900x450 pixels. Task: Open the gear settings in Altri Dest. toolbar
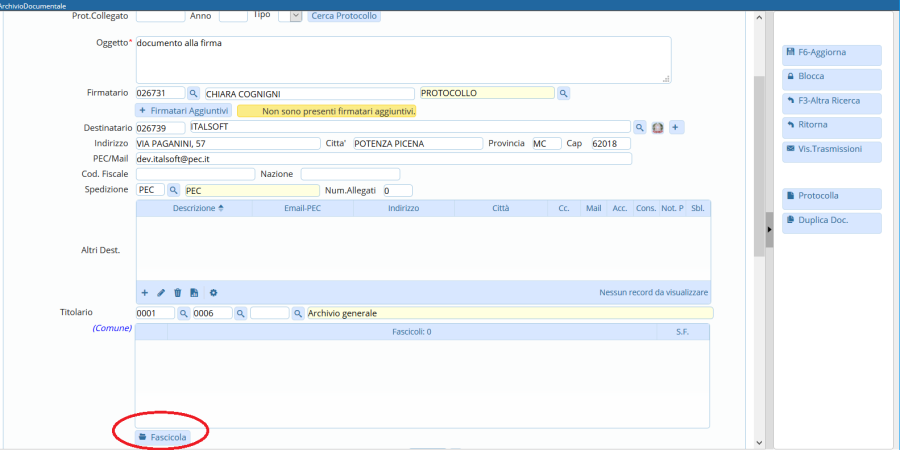[213, 292]
